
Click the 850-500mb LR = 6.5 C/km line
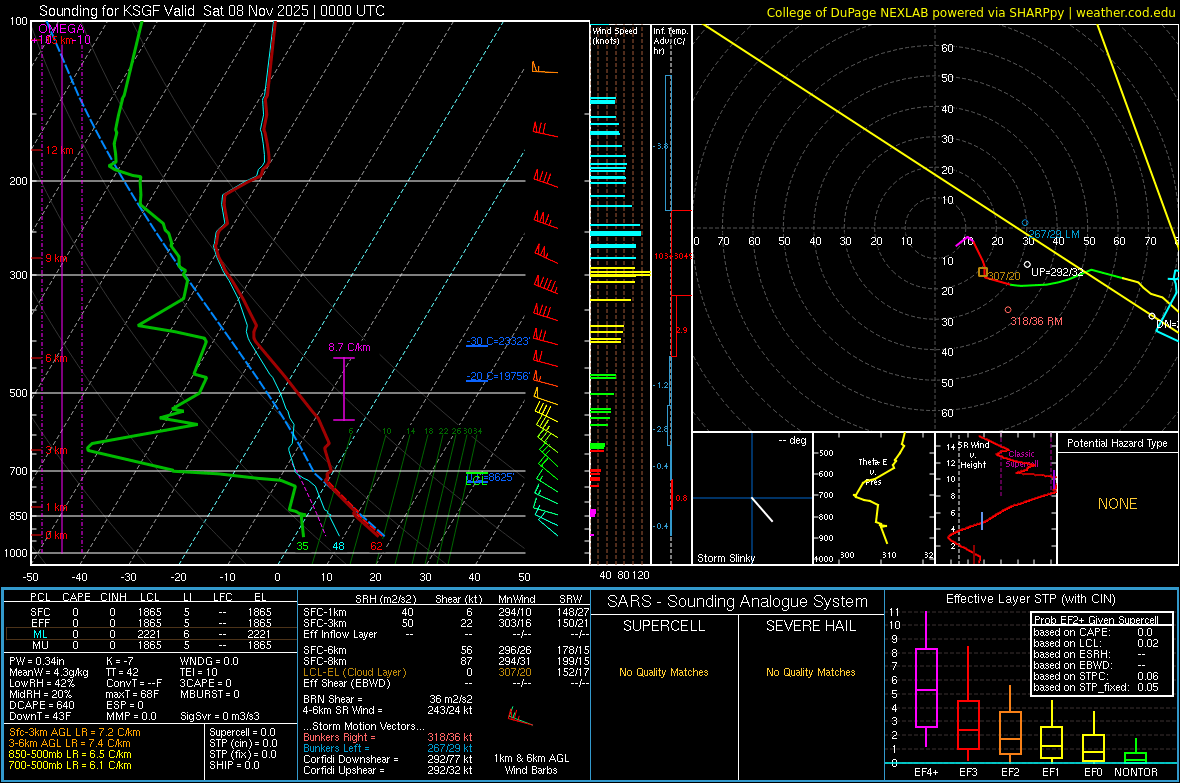(x=70, y=754)
